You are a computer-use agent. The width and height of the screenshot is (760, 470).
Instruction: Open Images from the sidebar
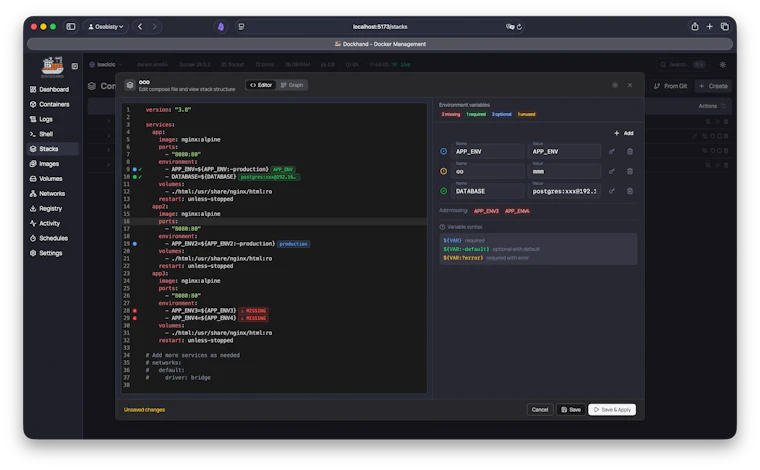45,164
